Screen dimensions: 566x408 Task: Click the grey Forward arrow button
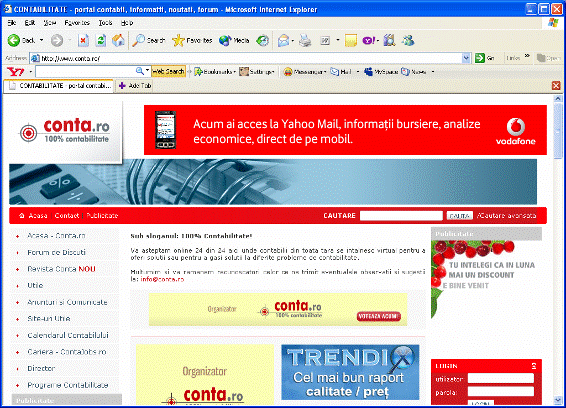pos(57,40)
